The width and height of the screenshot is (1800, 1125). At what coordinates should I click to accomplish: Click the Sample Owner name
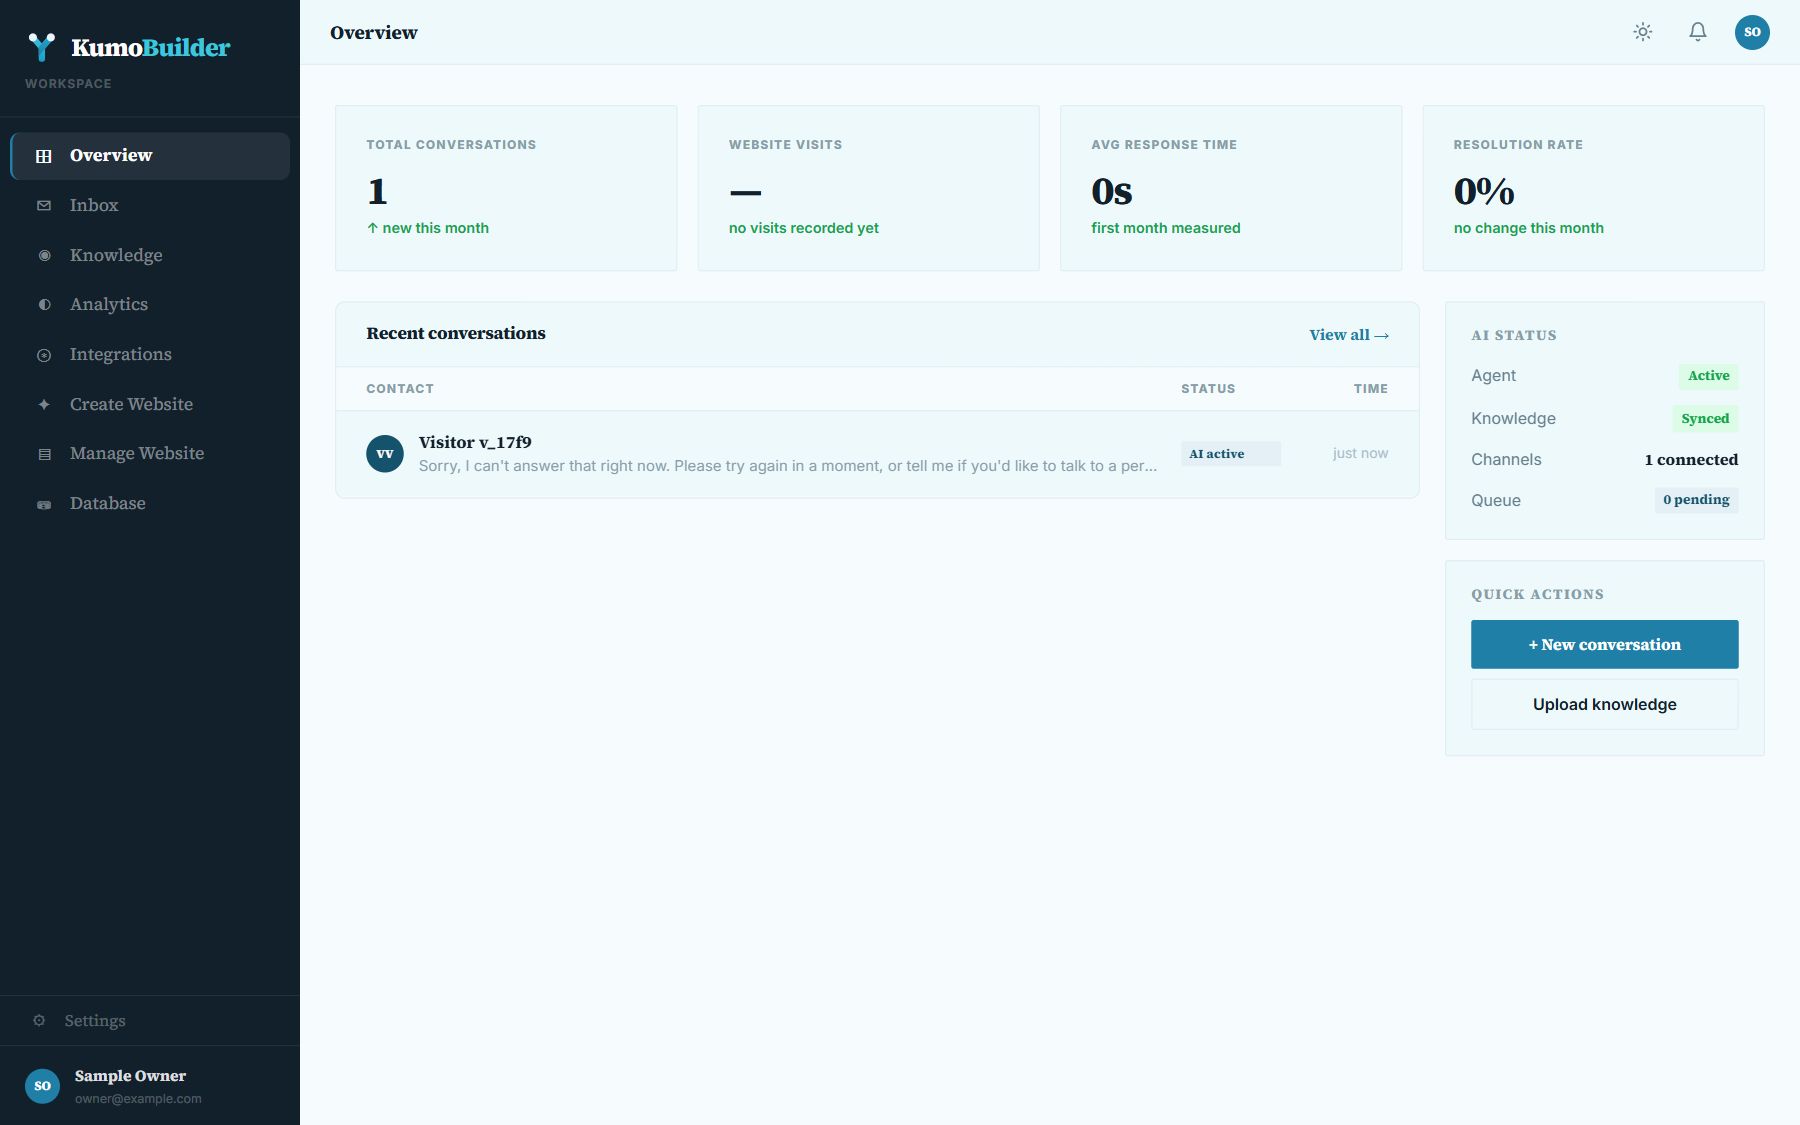tap(130, 1076)
